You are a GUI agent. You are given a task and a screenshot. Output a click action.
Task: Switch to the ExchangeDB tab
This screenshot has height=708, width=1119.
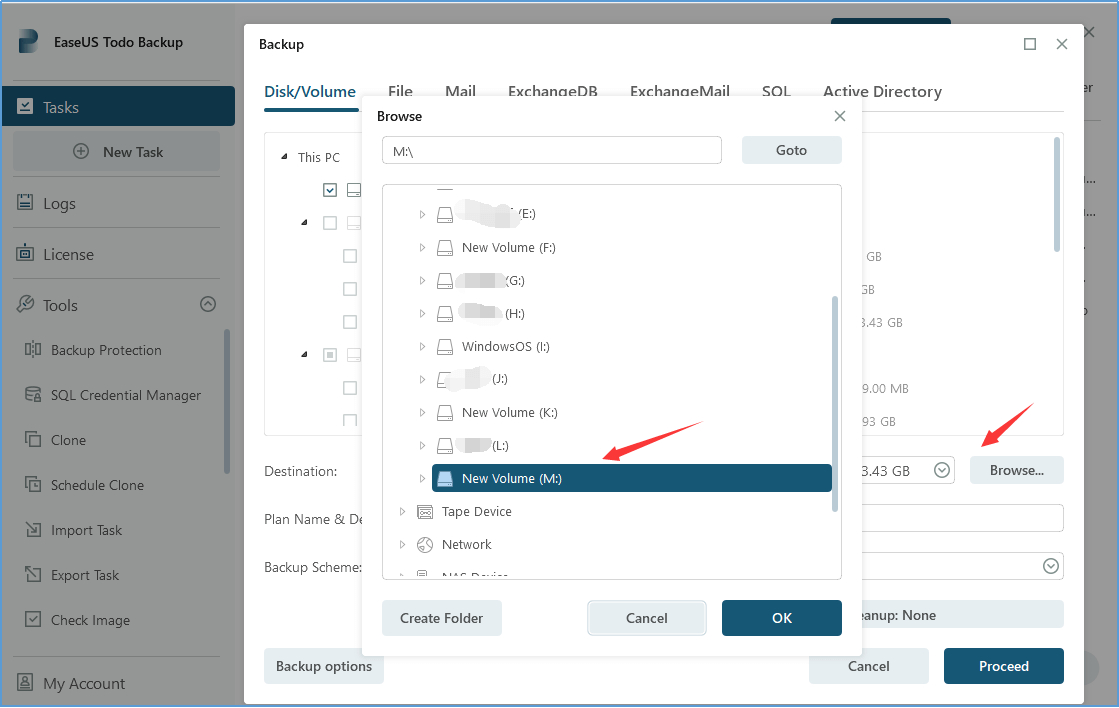(x=552, y=91)
